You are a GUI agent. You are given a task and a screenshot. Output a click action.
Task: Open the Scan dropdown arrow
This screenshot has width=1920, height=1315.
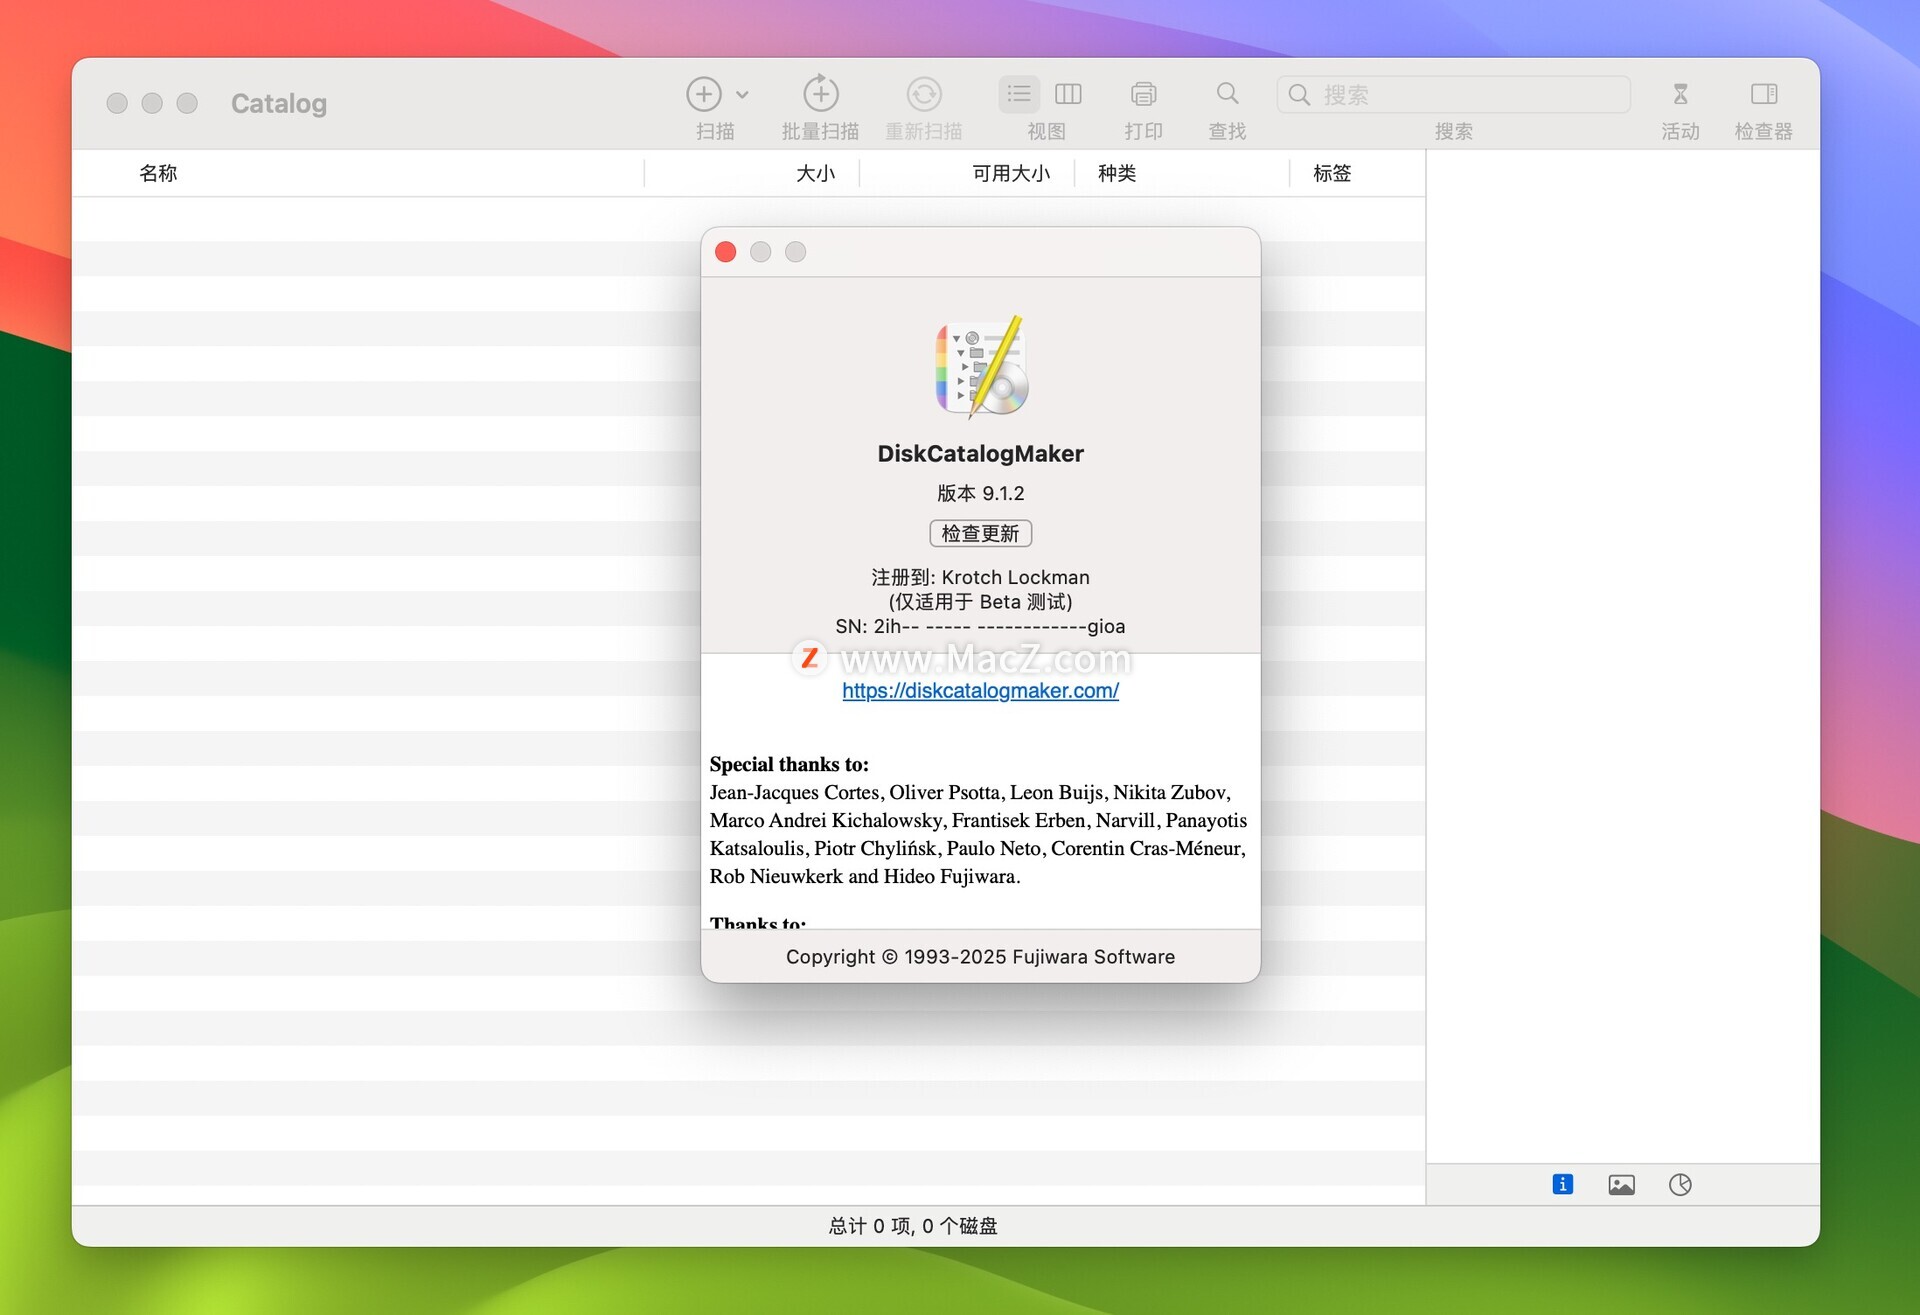click(742, 95)
